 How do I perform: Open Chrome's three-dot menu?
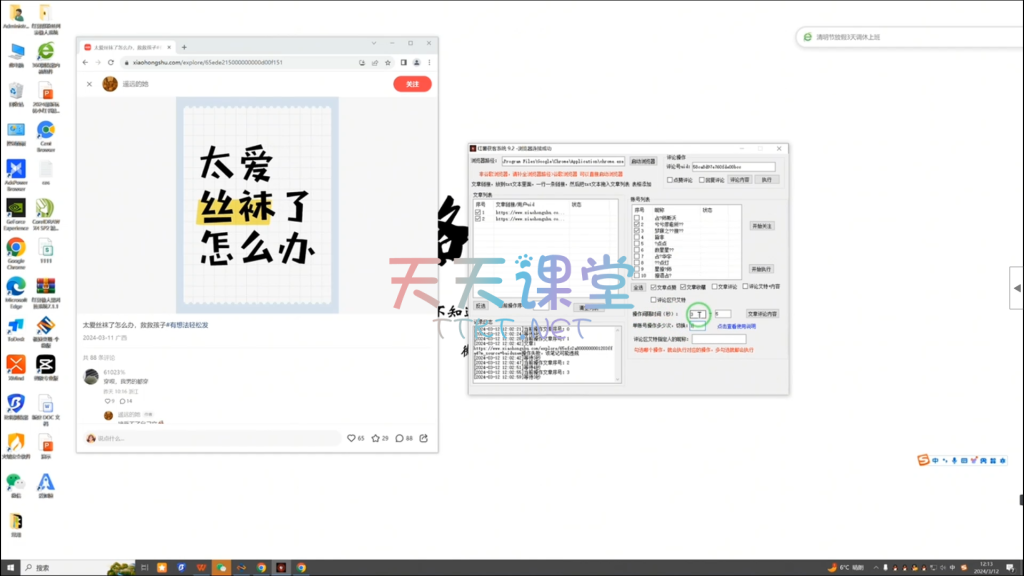[x=430, y=62]
